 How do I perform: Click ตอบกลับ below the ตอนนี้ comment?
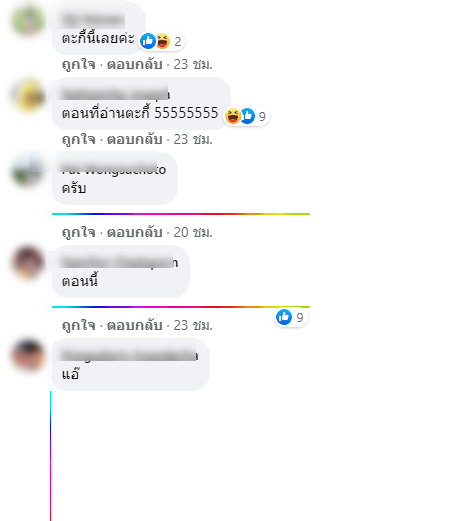[x=135, y=325]
